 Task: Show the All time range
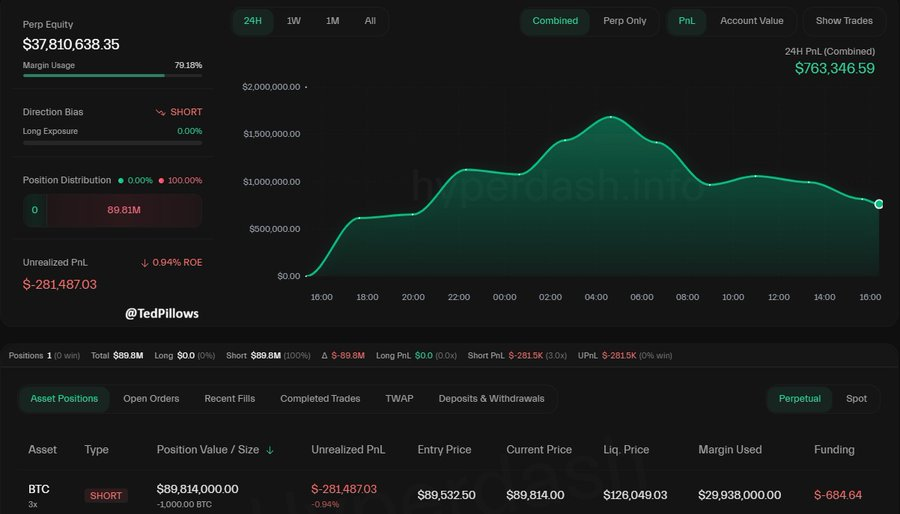pos(370,21)
